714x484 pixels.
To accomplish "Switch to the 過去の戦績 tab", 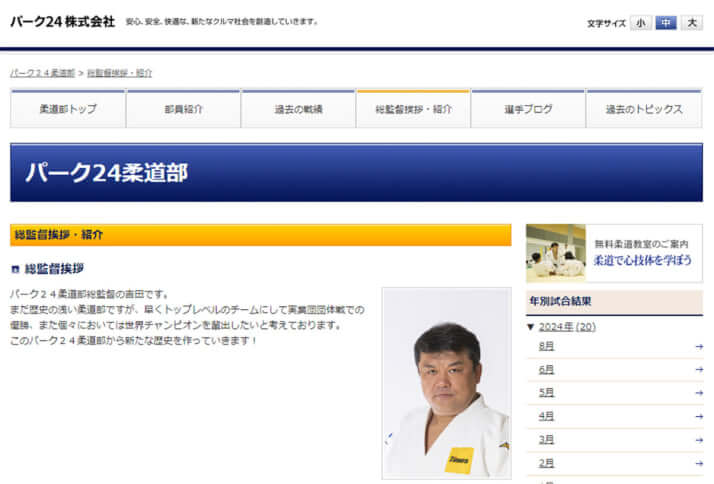I will coord(298,109).
